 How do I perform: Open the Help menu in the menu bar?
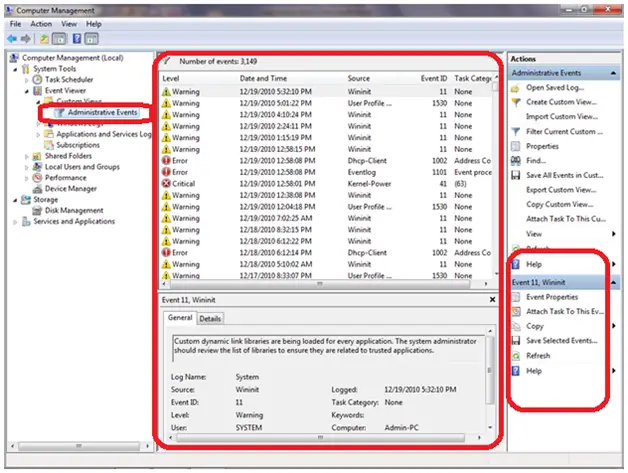point(94,24)
